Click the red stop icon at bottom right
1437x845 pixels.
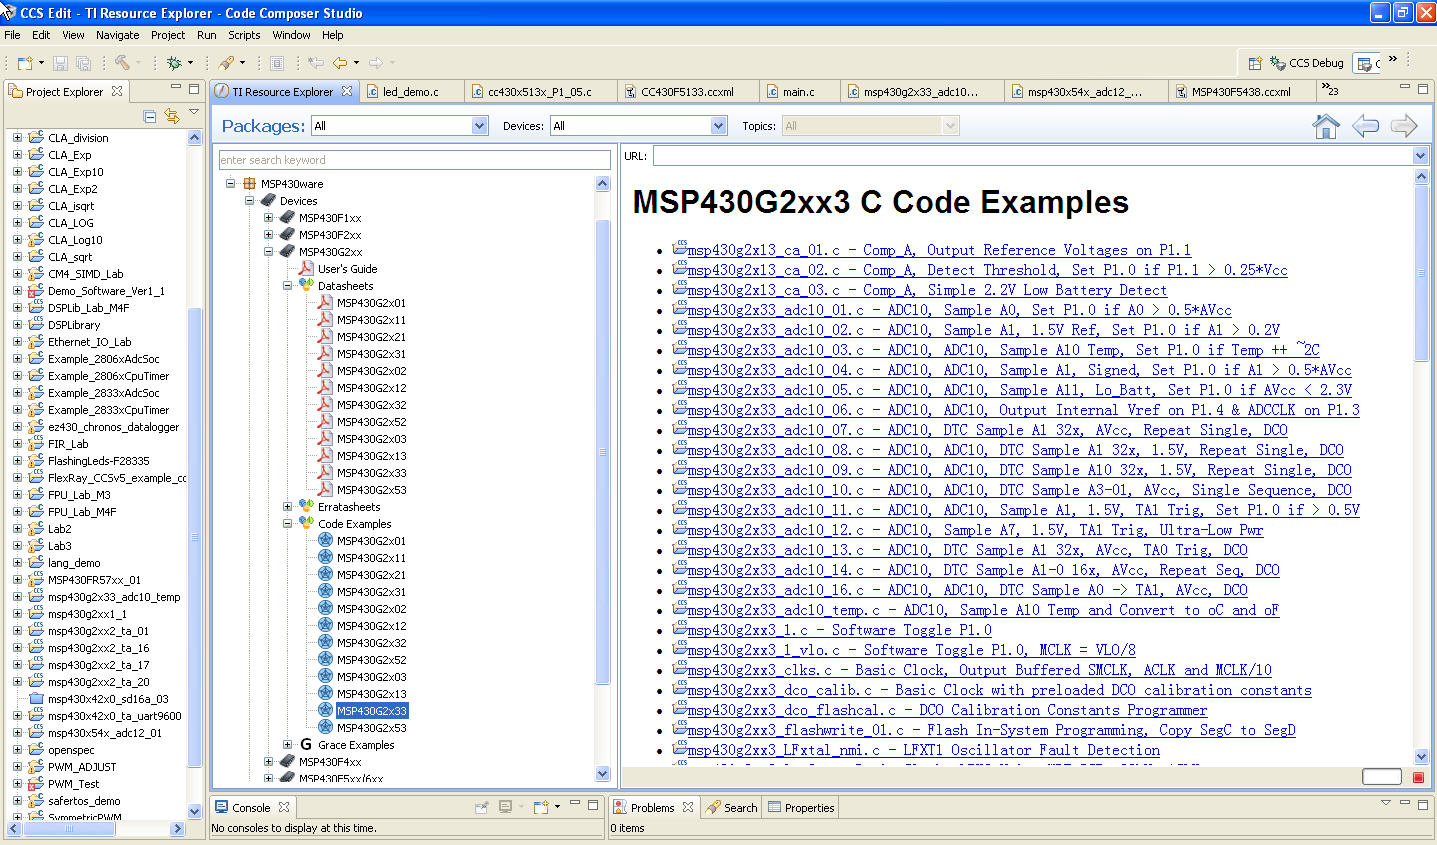[x=1418, y=777]
